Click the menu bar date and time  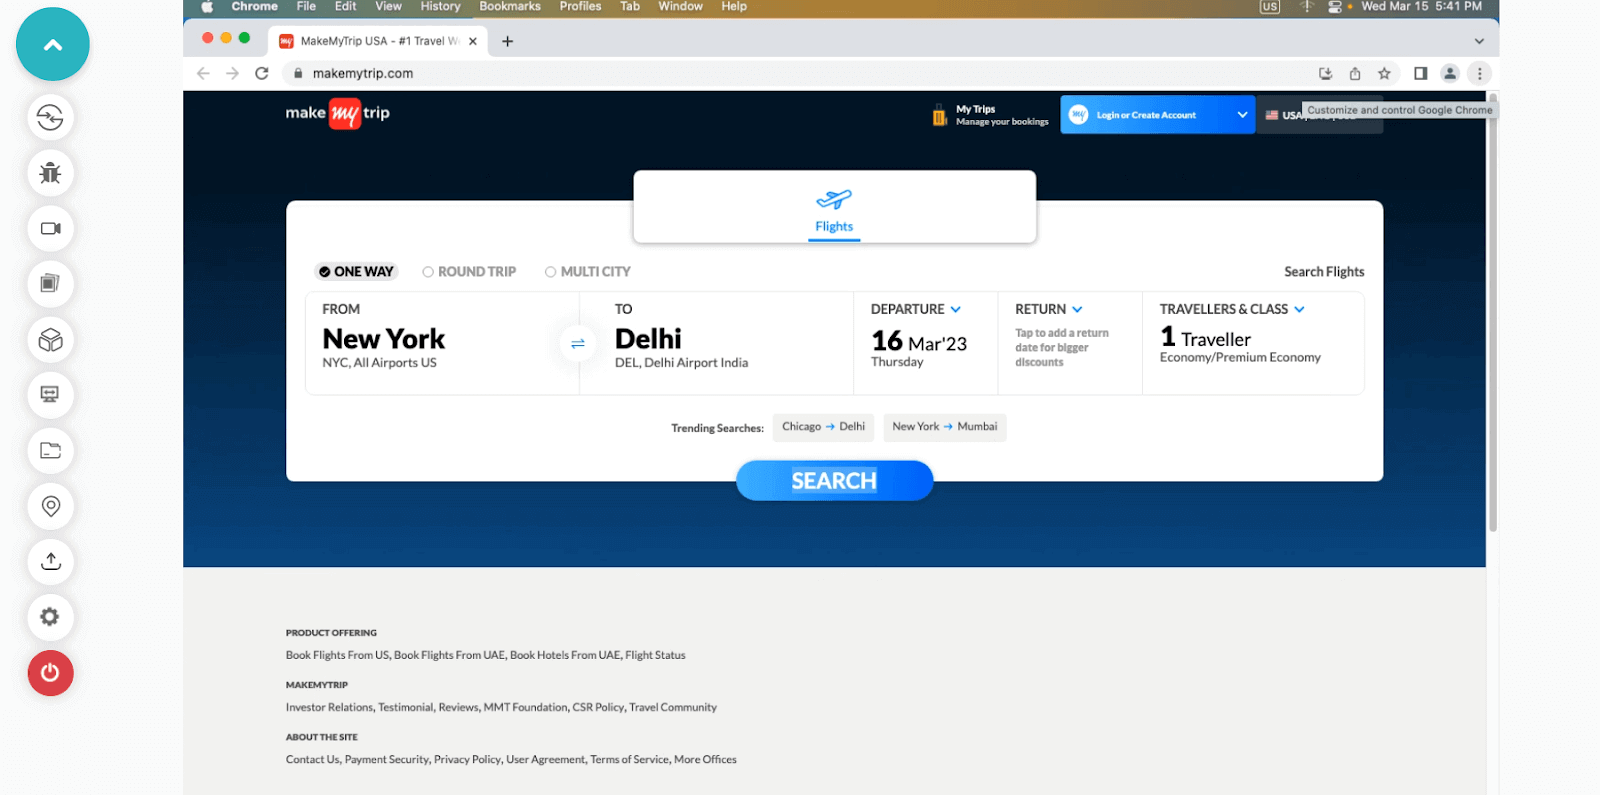coord(1421,6)
